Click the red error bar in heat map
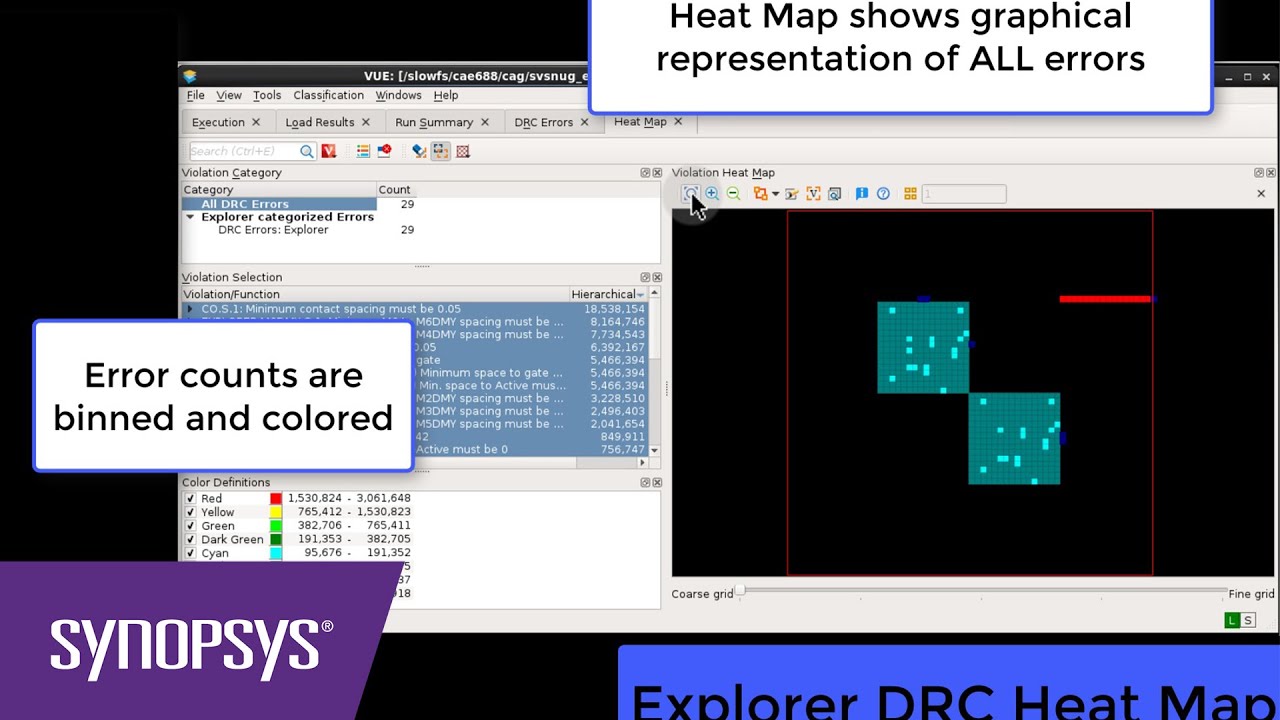 click(x=1105, y=298)
